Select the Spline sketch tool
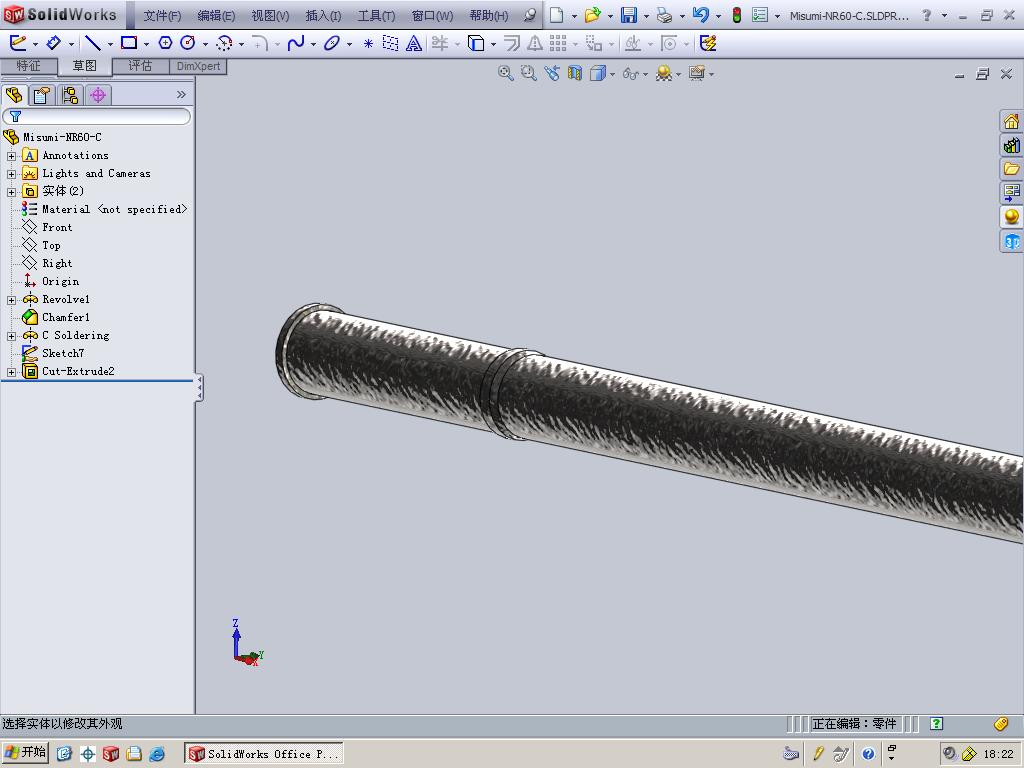 click(x=296, y=43)
